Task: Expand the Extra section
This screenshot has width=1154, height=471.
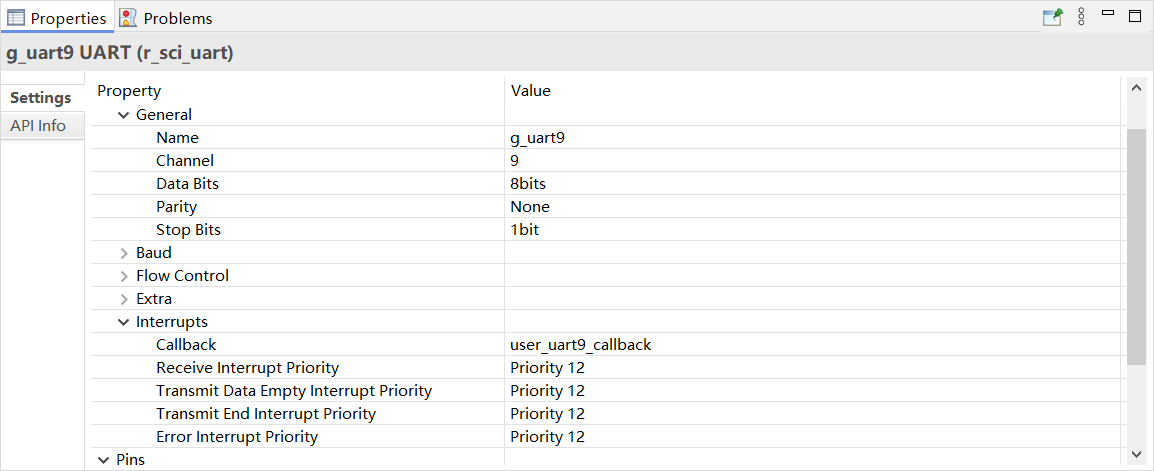Action: [124, 299]
